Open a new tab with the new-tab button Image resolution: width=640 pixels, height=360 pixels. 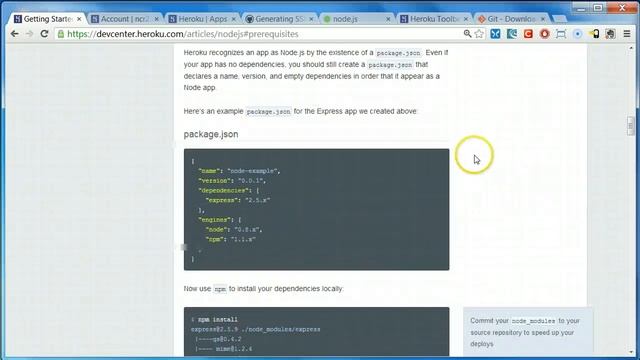560,19
